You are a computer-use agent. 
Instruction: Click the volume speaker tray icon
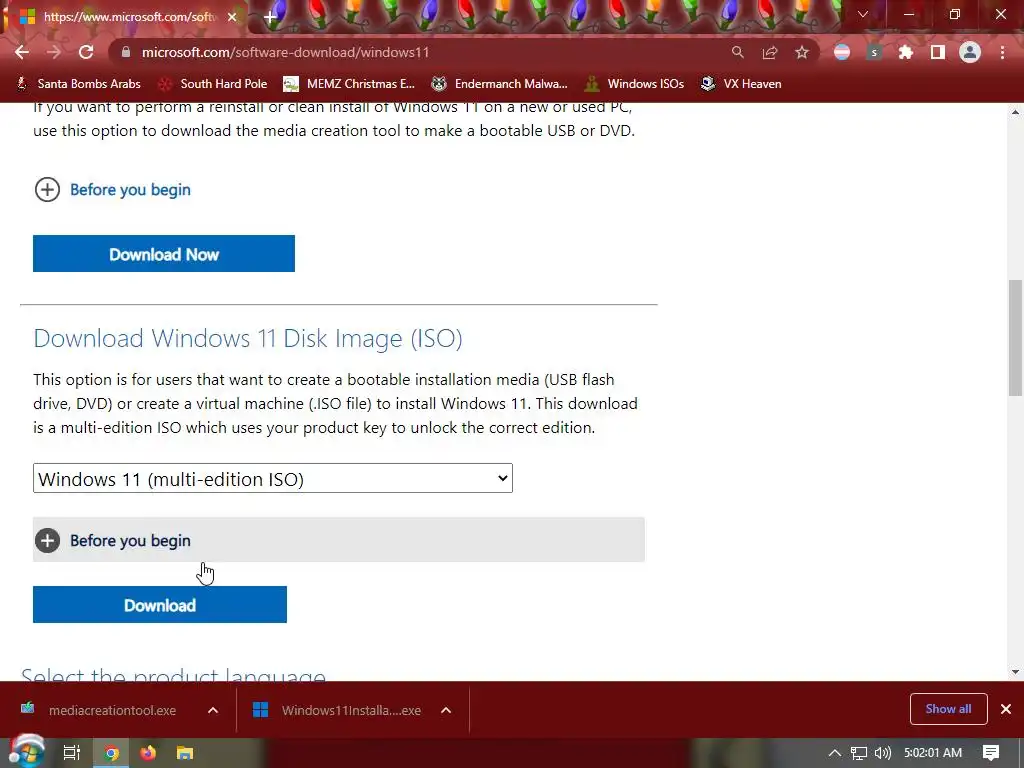(x=883, y=753)
